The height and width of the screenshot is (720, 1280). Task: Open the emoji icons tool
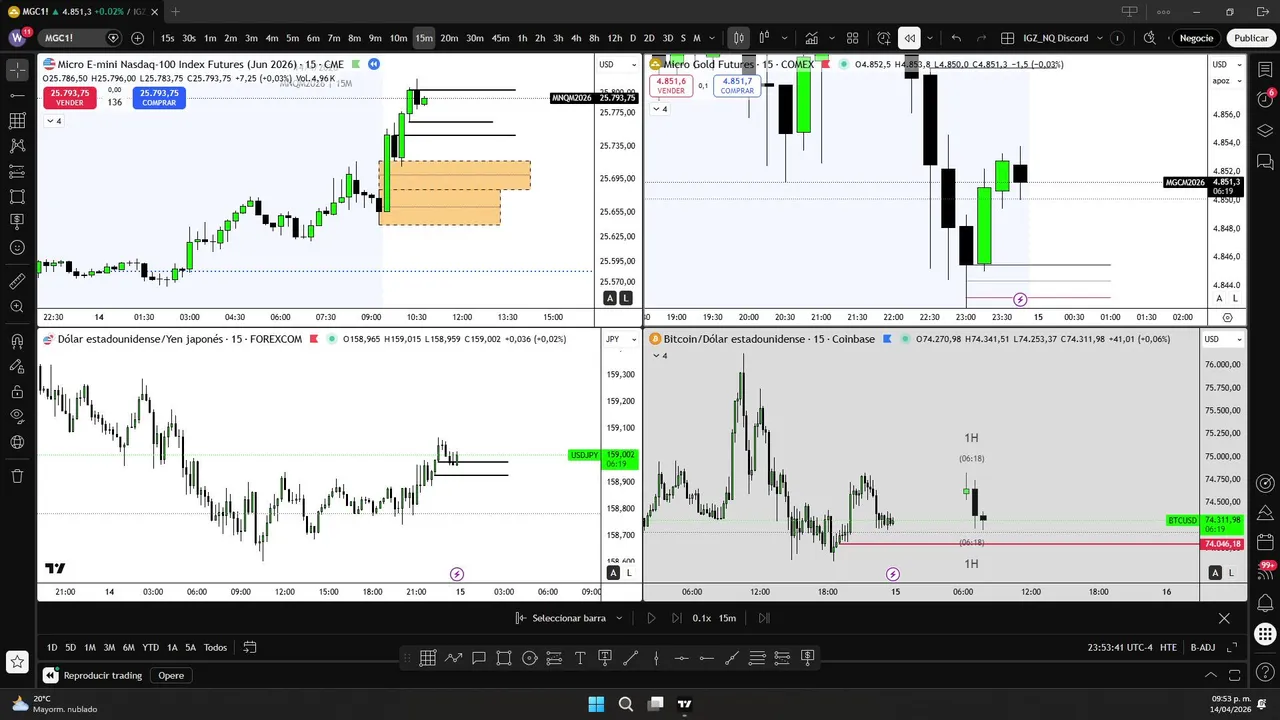[x=17, y=247]
